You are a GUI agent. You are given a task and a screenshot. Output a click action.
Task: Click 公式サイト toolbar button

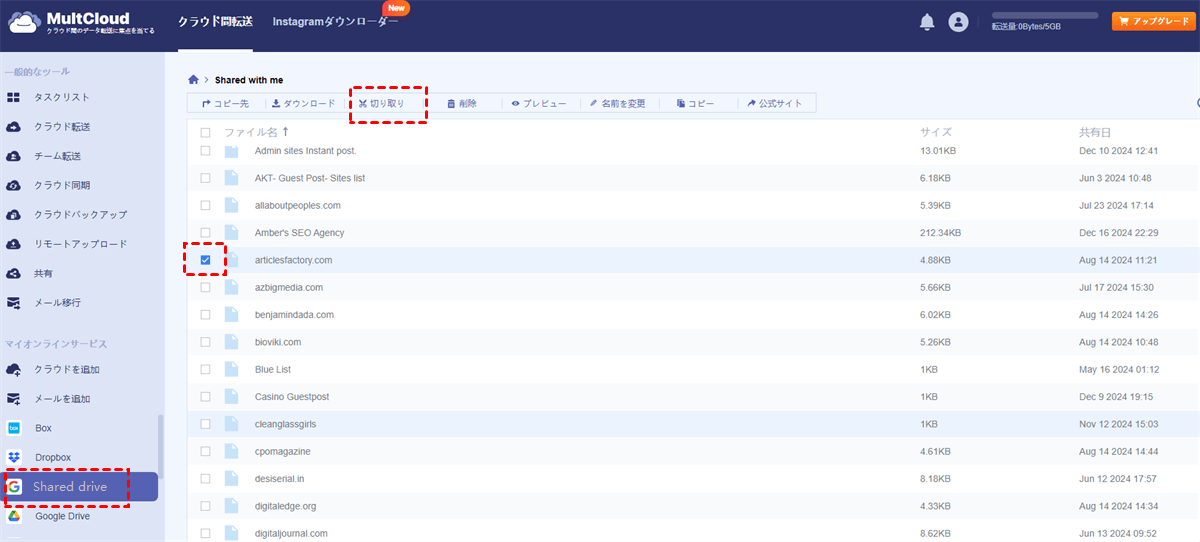tap(774, 103)
